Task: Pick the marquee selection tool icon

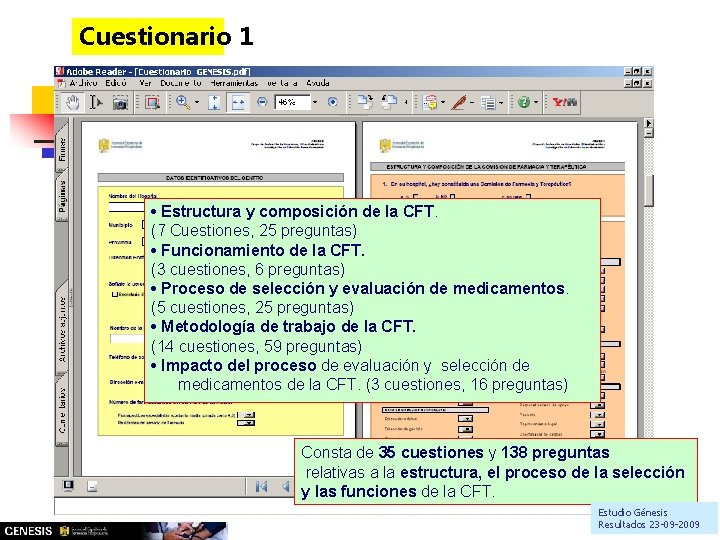Action: click(x=152, y=102)
